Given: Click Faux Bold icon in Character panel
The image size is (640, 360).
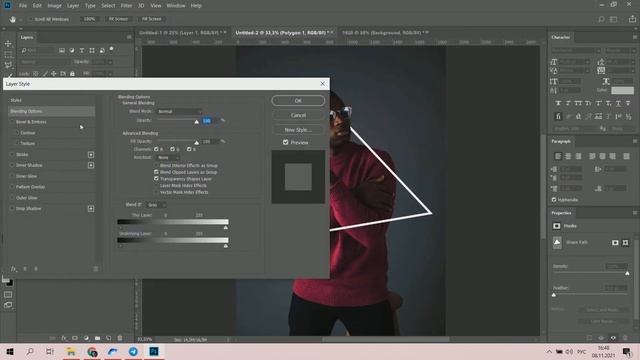Looking at the screenshot, I should point(558,103).
